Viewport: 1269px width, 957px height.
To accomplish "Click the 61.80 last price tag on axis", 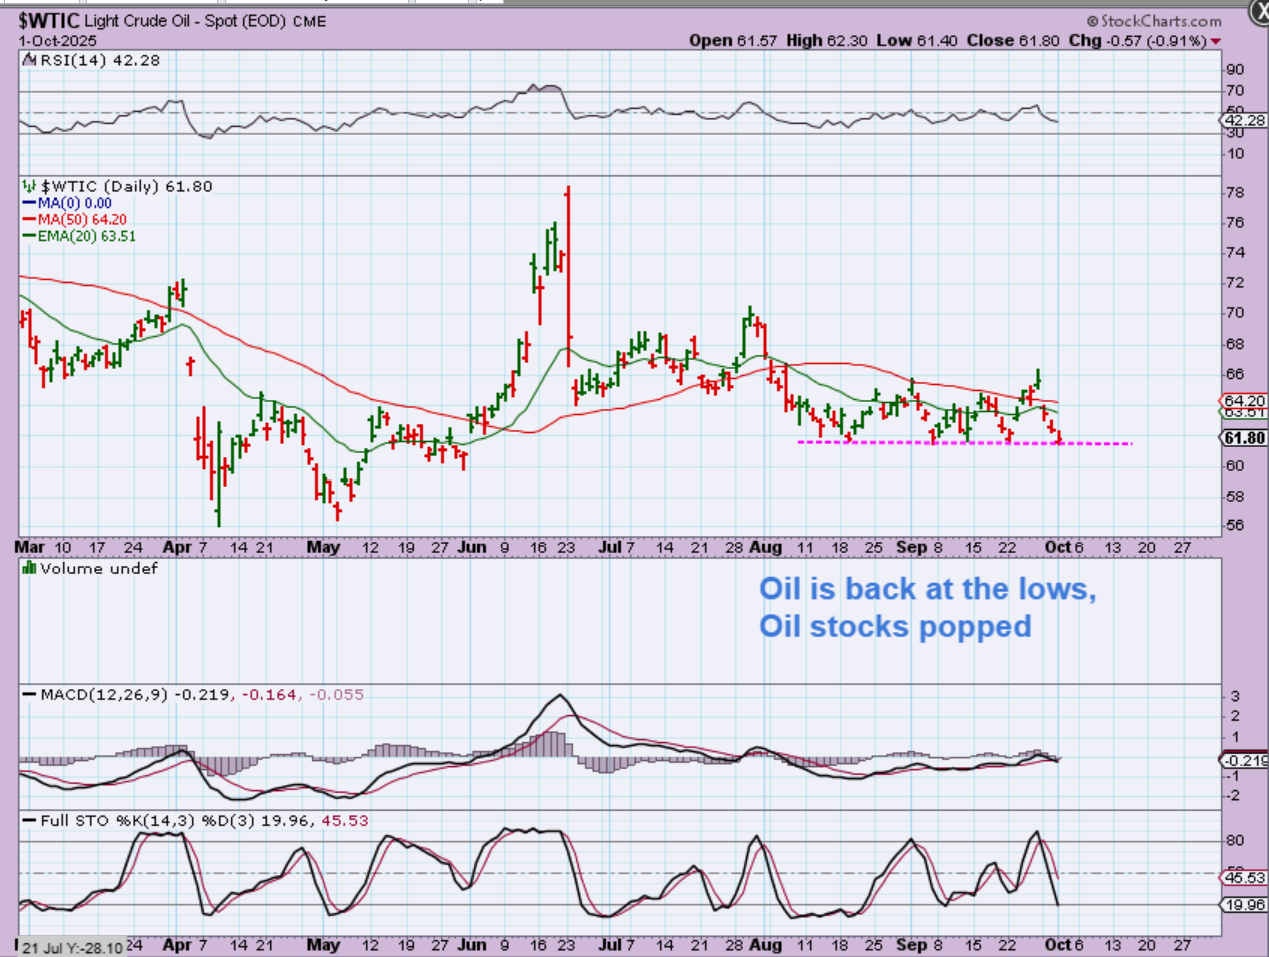I will tap(1244, 438).
